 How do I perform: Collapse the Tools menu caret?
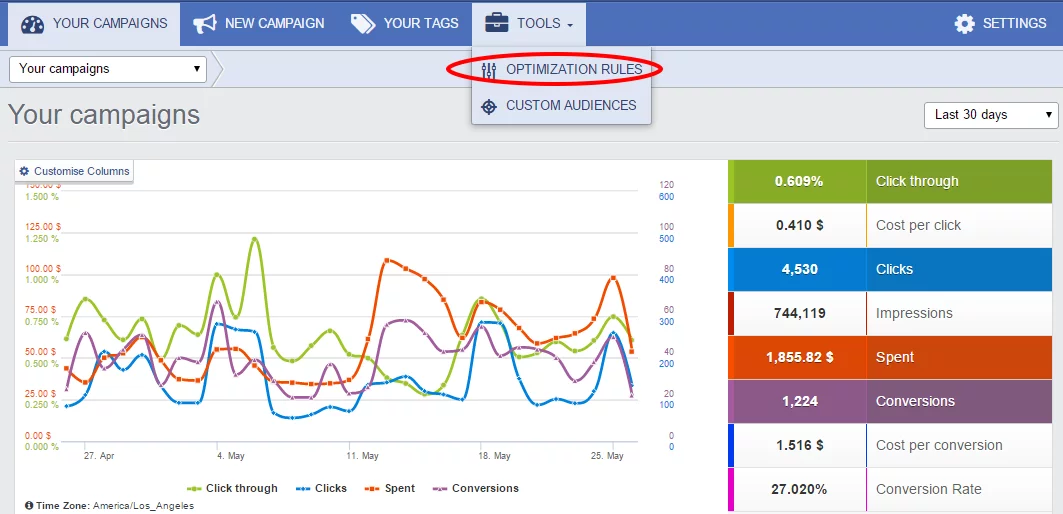pos(570,25)
